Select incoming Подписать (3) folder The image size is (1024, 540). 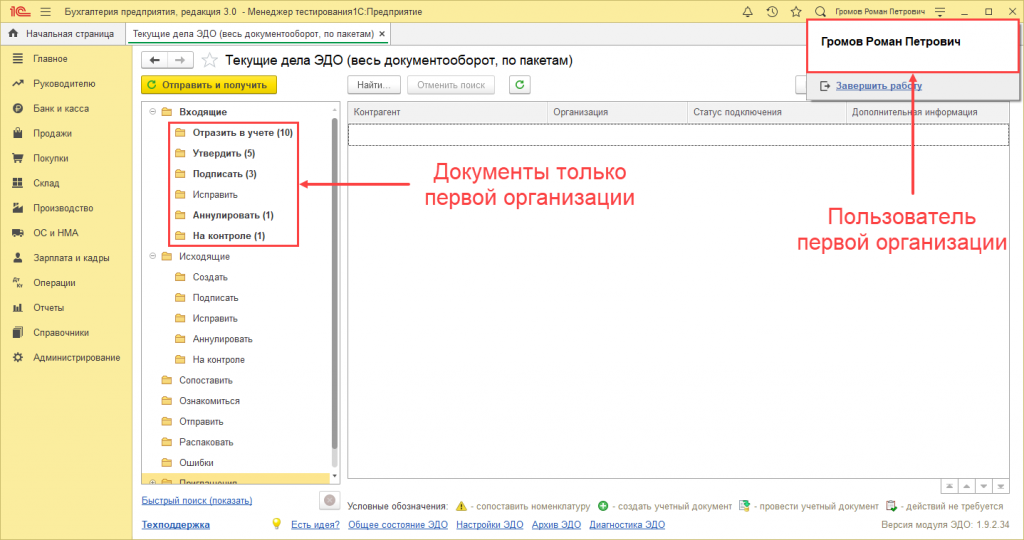pos(224,174)
